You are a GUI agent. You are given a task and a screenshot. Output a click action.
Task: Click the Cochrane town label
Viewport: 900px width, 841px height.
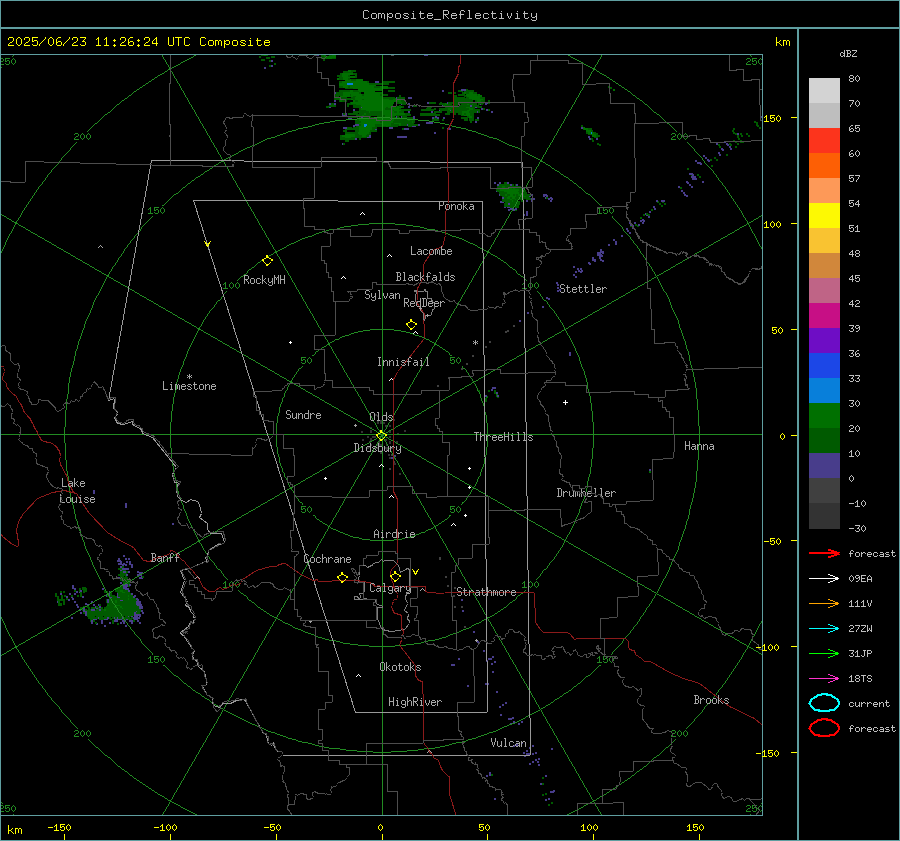pyautogui.click(x=327, y=559)
